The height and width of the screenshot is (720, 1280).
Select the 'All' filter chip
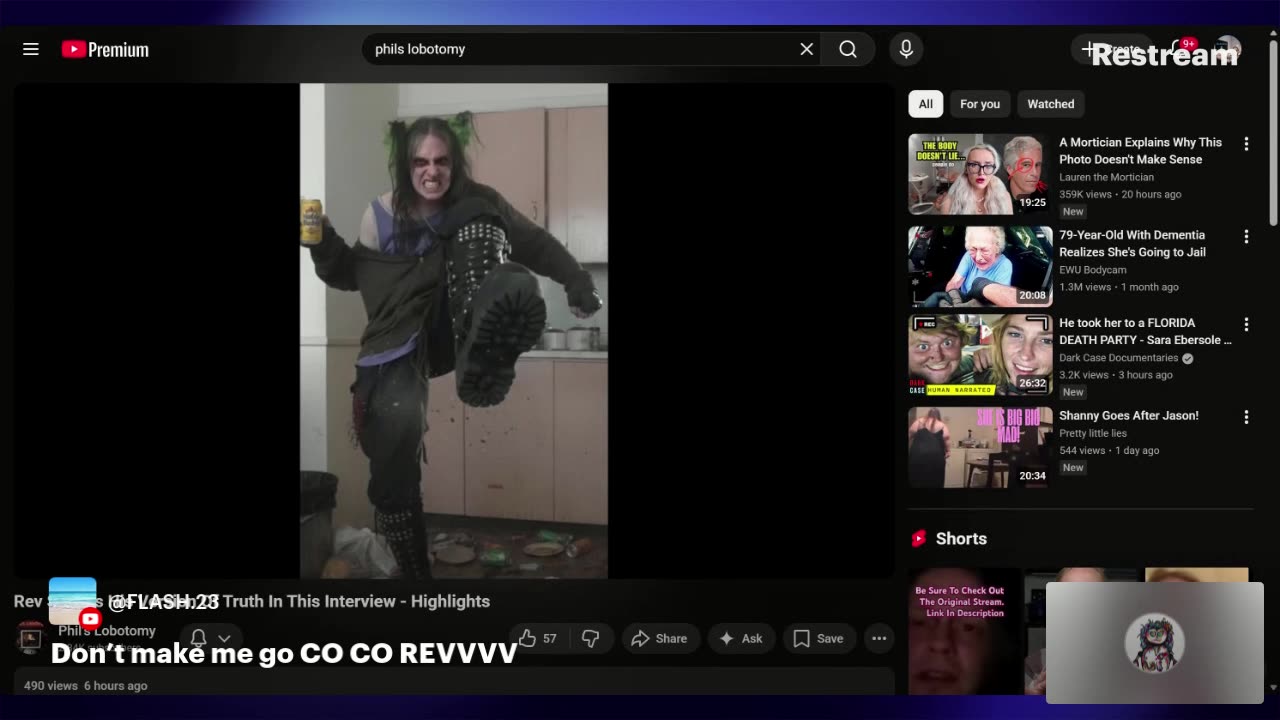click(925, 104)
